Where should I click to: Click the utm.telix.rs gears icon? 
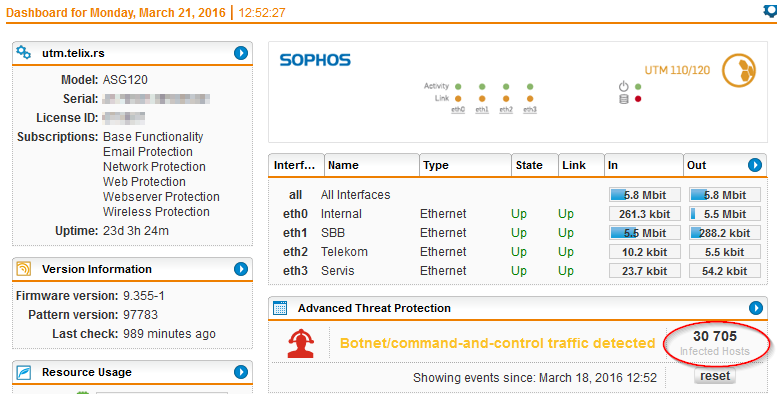click(x=24, y=52)
